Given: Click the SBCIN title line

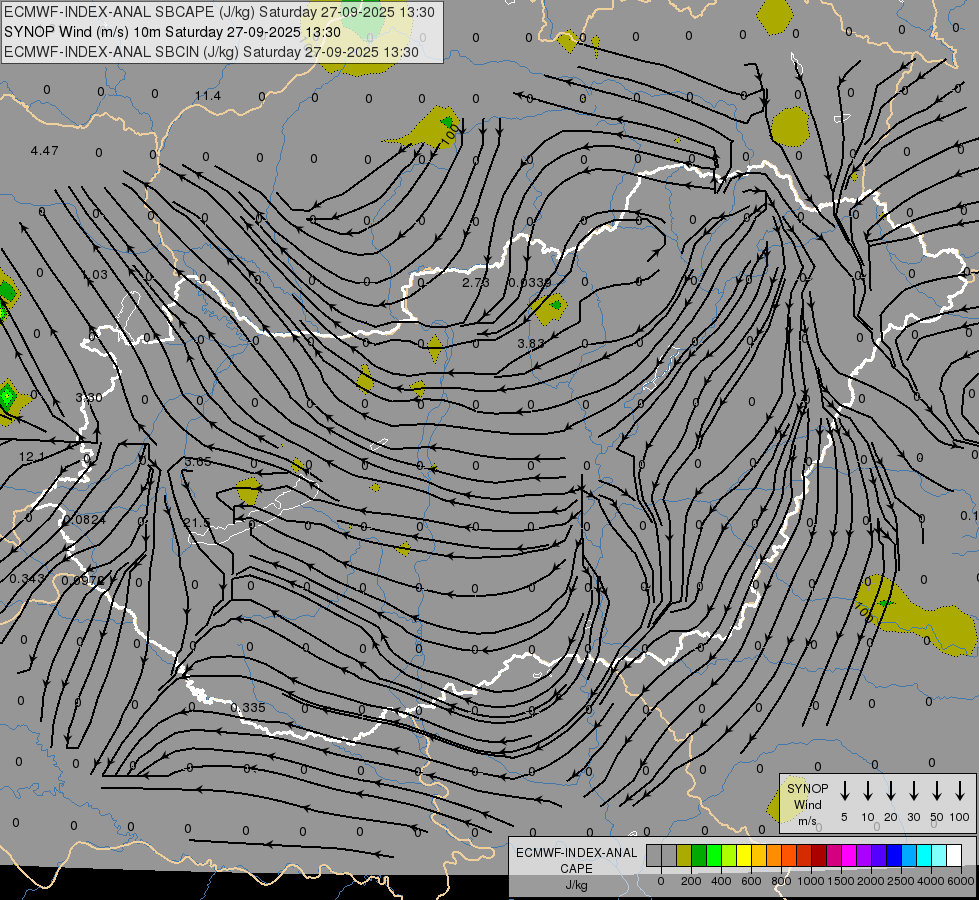Looking at the screenshot, I should pyautogui.click(x=211, y=52).
